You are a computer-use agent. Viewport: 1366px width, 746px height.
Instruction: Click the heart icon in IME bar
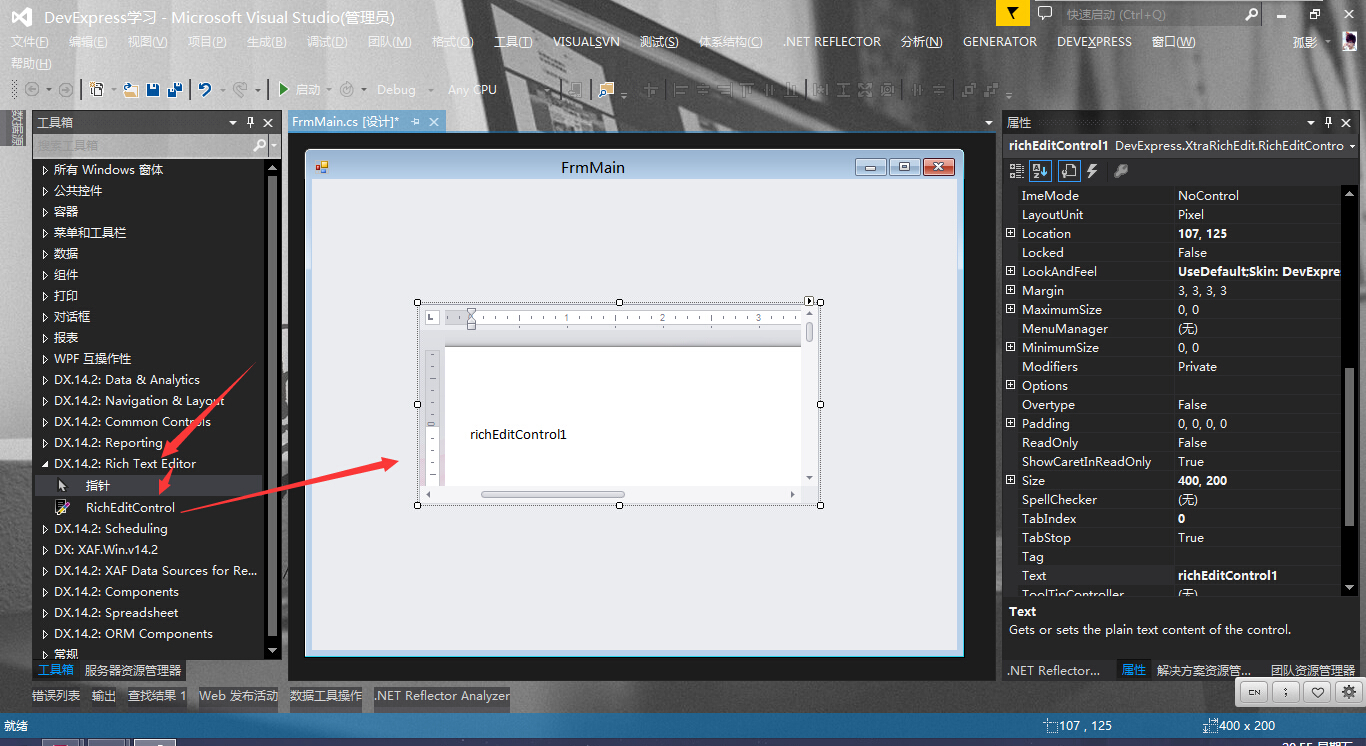[x=1319, y=691]
